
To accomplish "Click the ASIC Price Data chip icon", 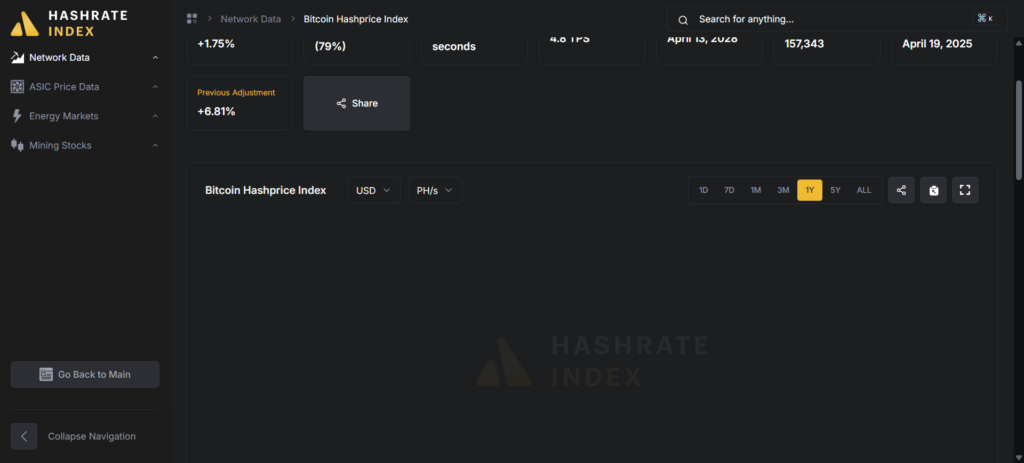I will coord(18,87).
